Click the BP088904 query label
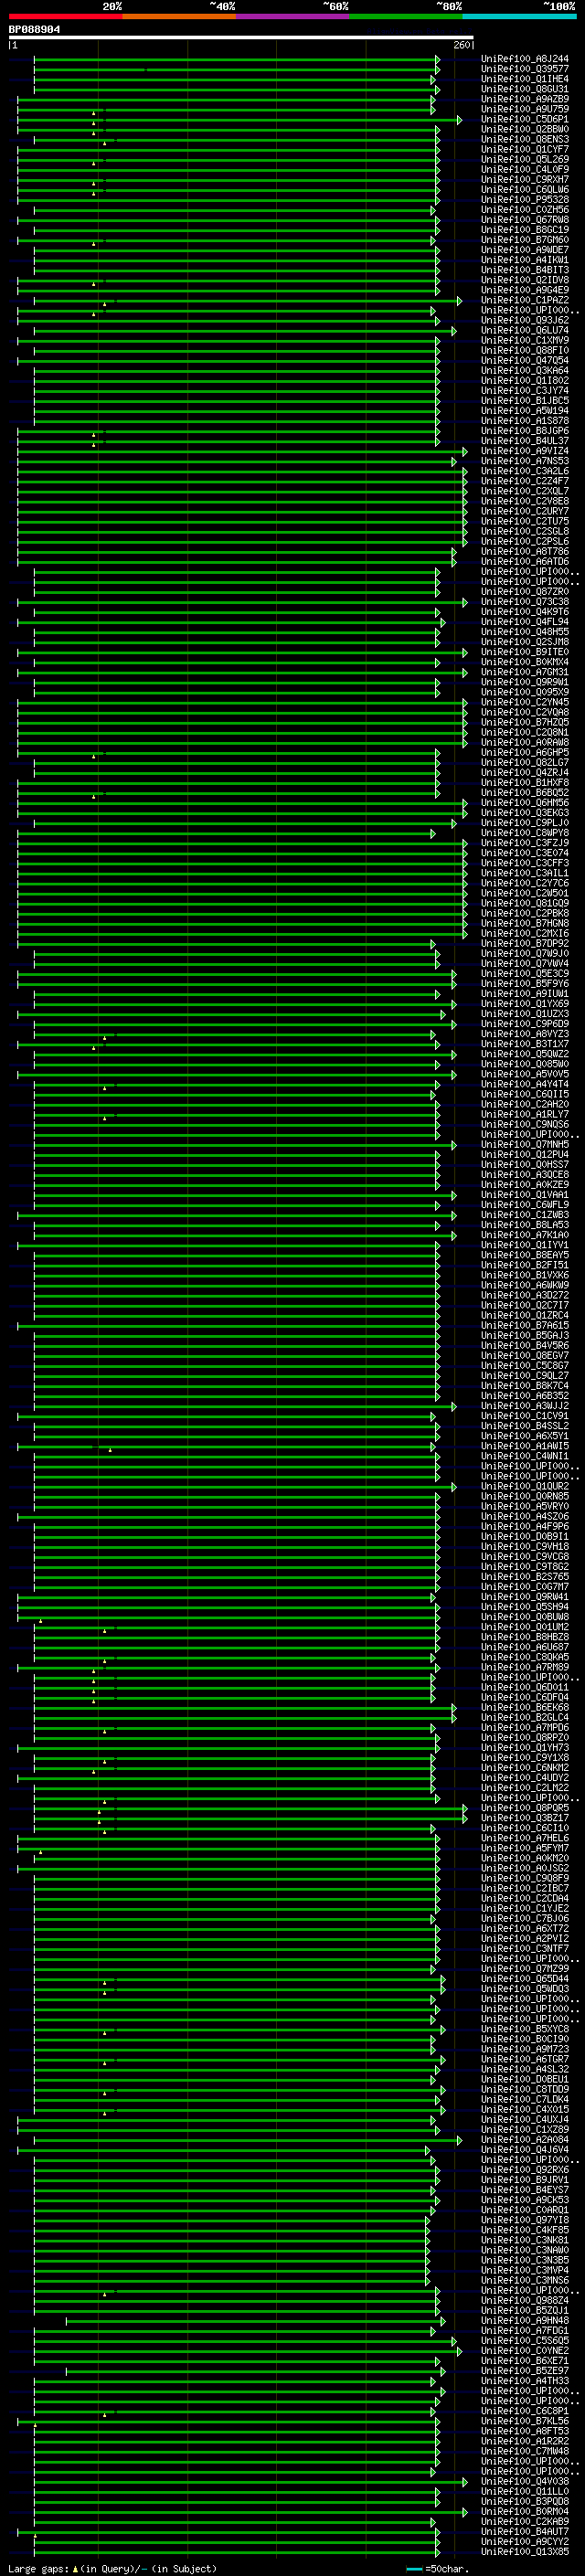Image resolution: width=585 pixels, height=2576 pixels. (34, 30)
